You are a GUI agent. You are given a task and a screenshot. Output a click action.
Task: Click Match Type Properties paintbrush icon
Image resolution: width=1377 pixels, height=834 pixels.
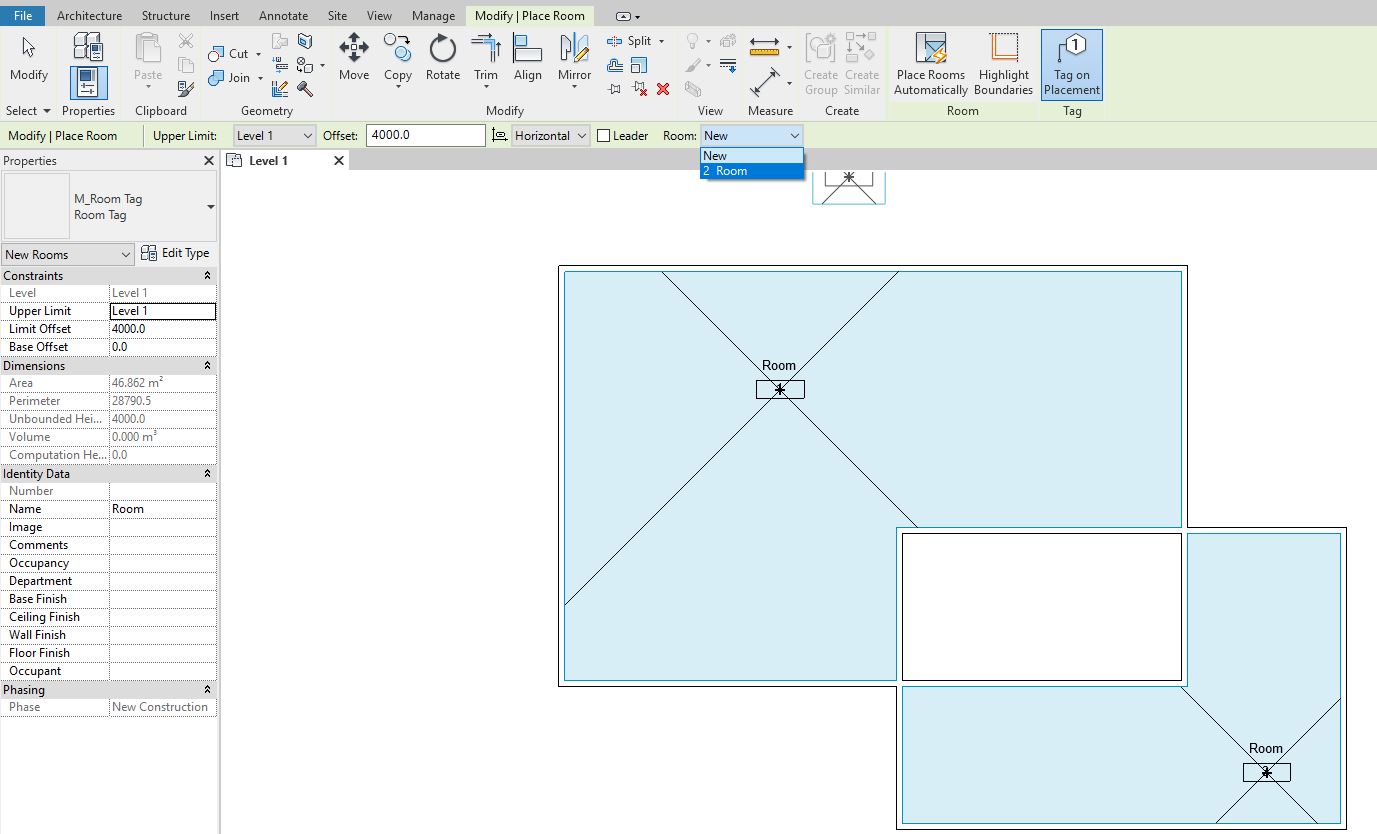[x=186, y=90]
